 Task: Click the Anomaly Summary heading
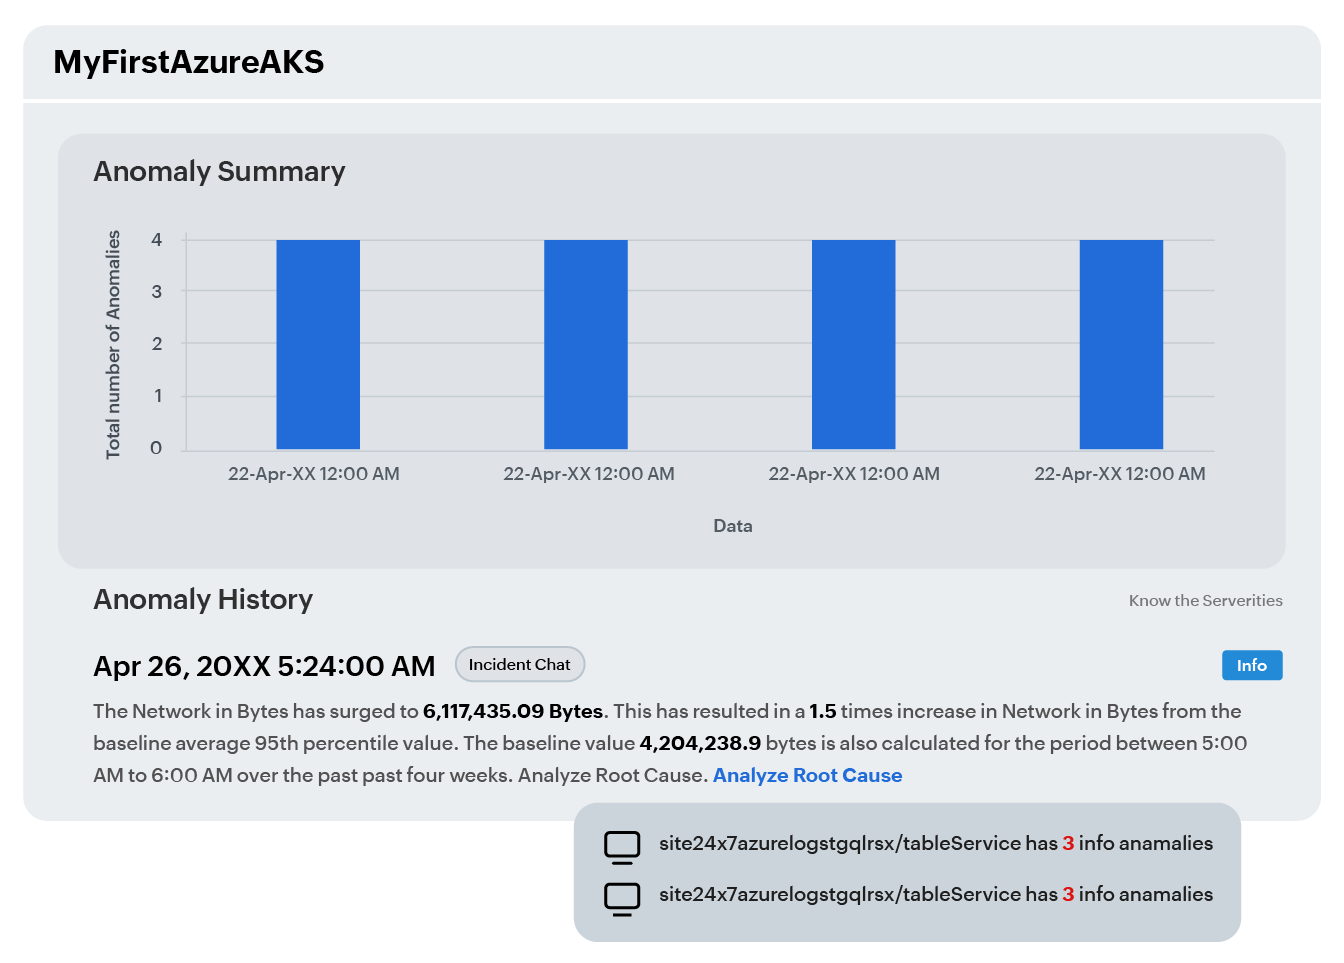219,172
